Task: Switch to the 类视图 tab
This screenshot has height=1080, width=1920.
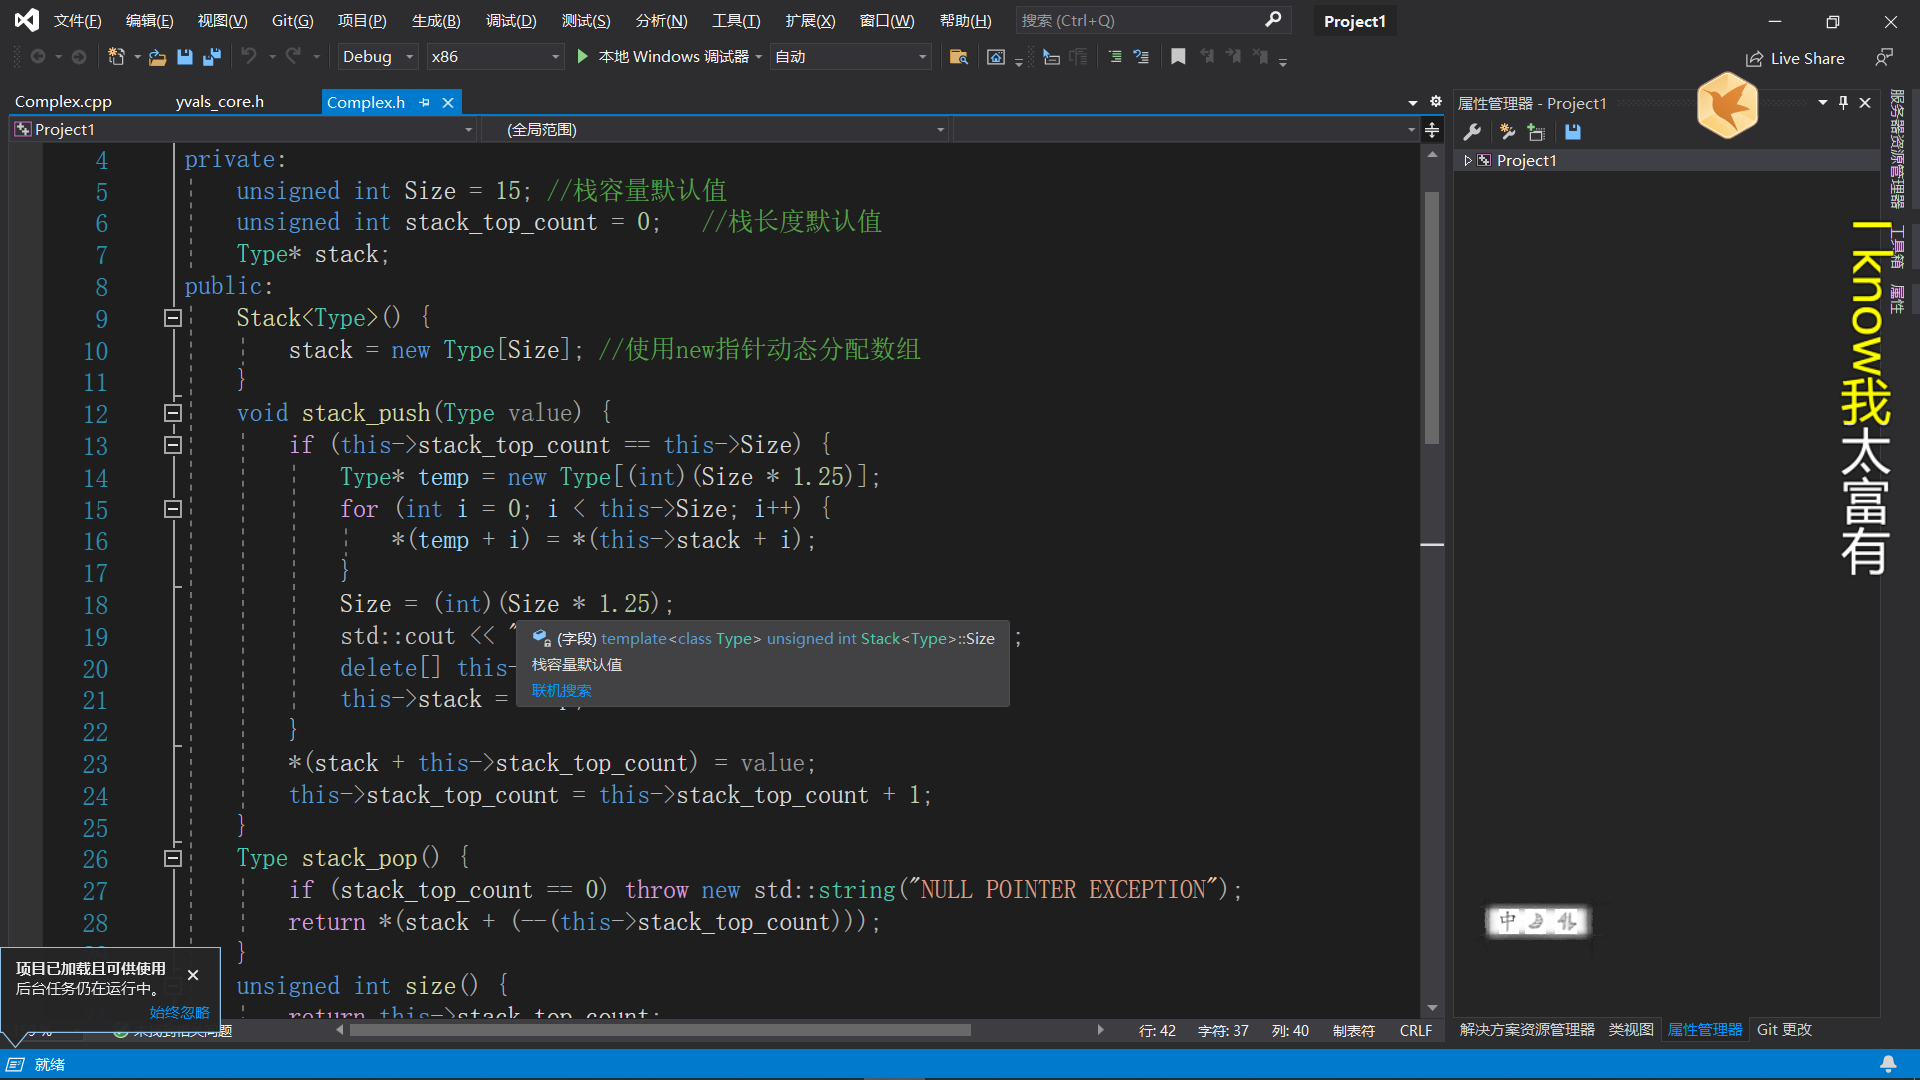Action: click(x=1631, y=1029)
